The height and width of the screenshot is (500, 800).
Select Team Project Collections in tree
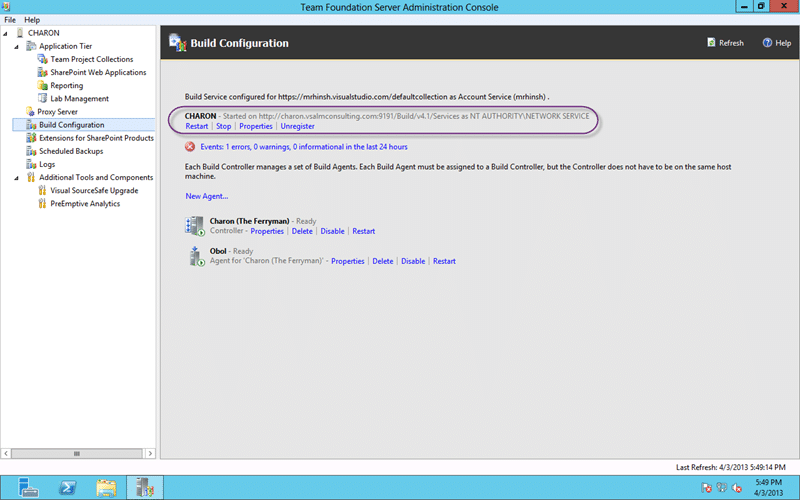(x=92, y=59)
